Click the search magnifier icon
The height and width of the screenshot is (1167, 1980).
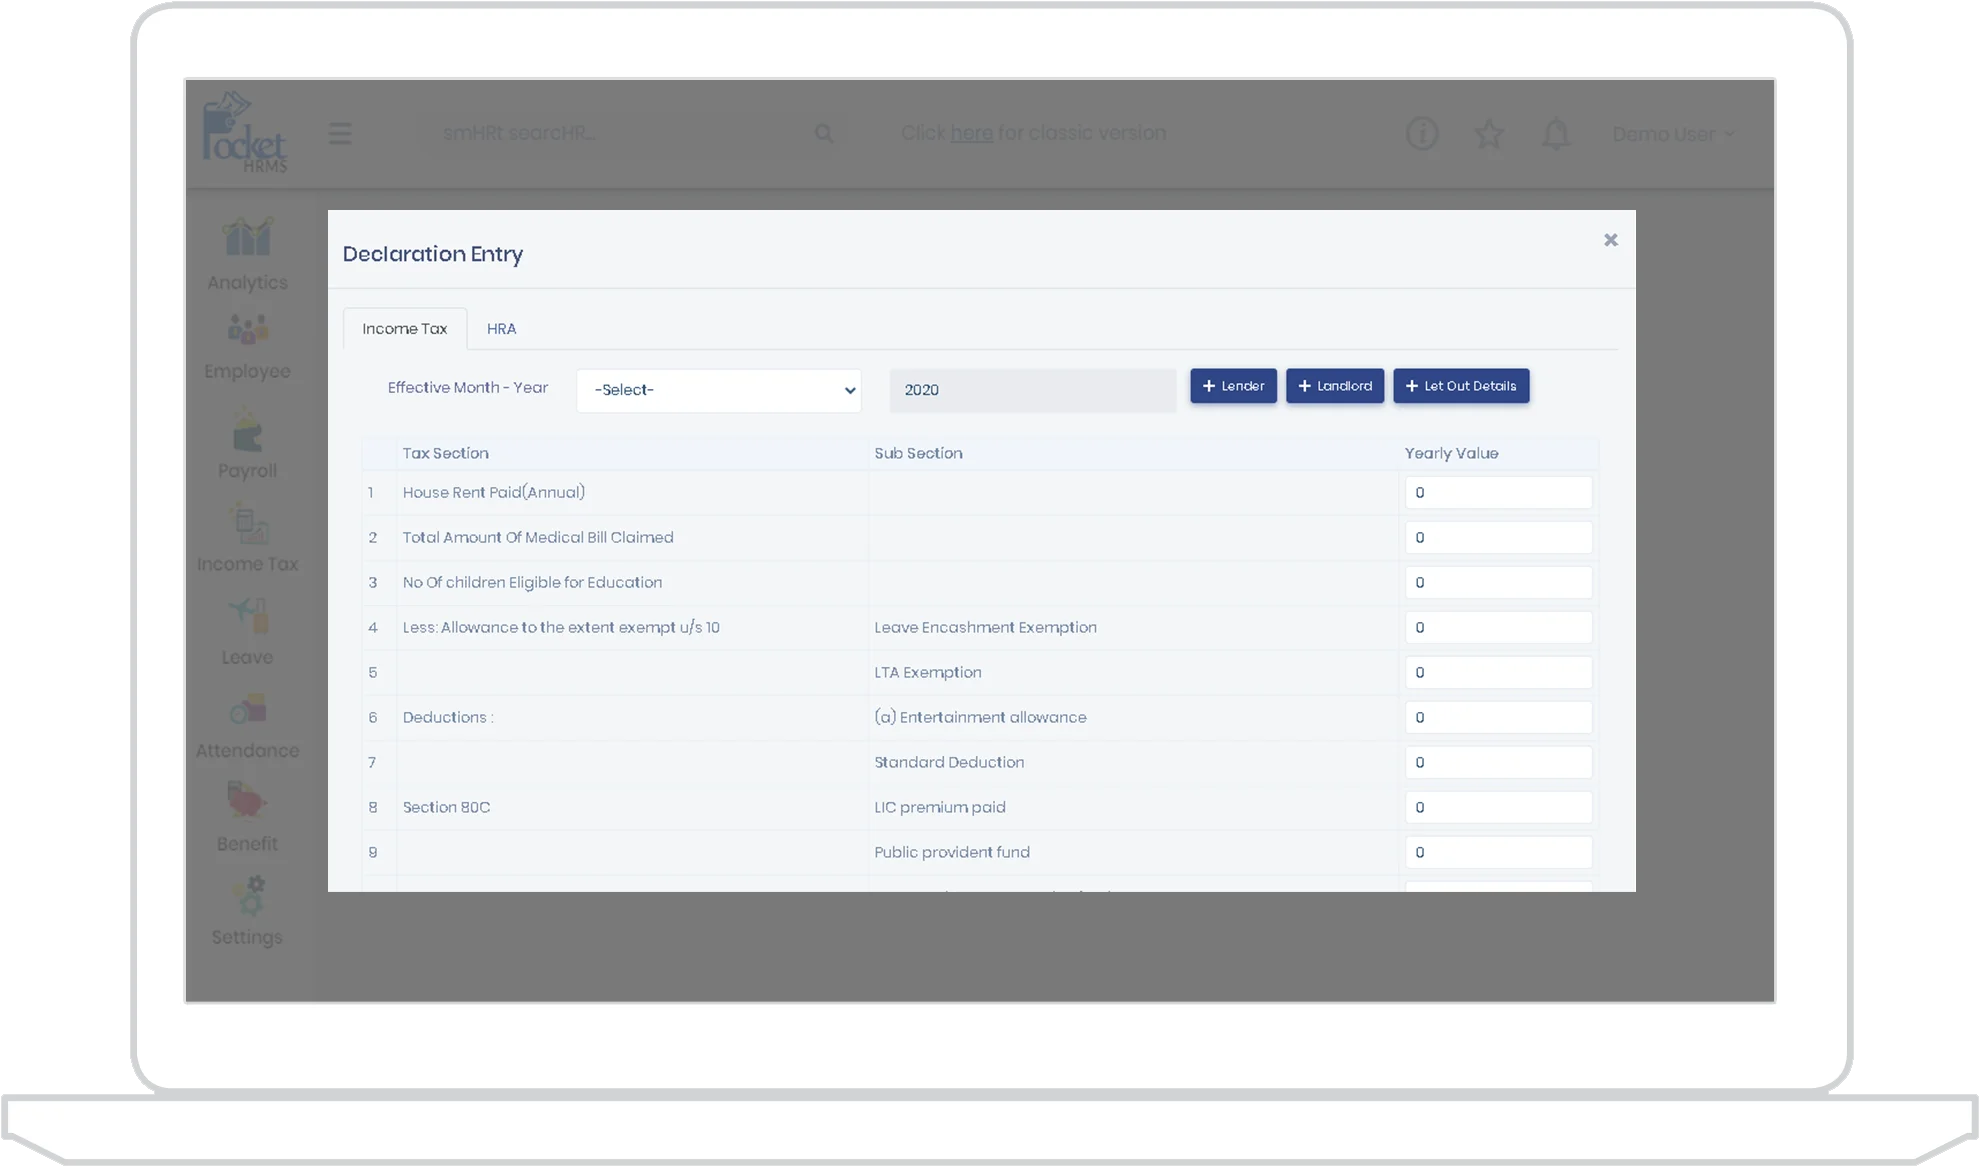824,133
